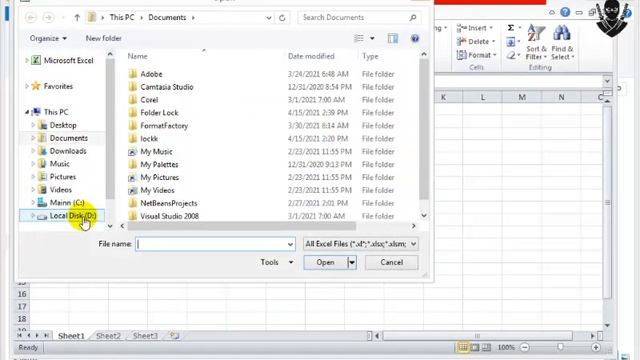Open the All Excel Files type filter
This screenshot has height=360, width=640.
tap(360, 244)
